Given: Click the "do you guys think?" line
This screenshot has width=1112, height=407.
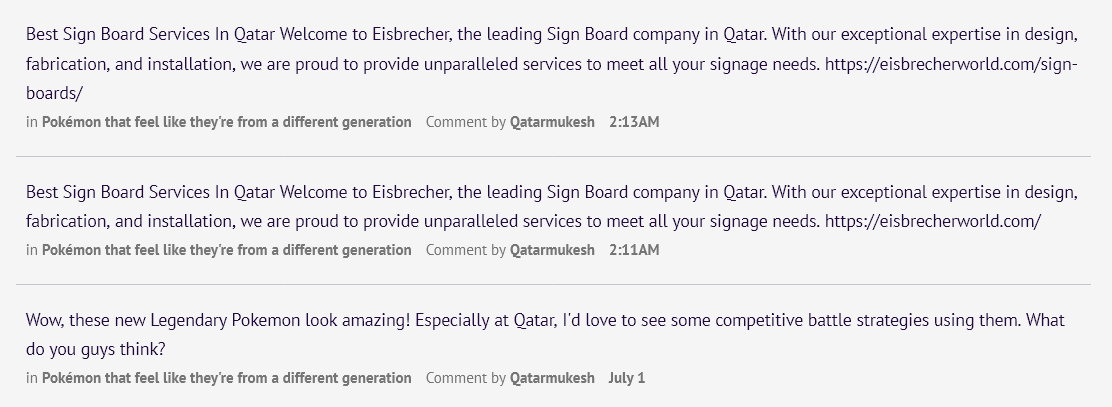Looking at the screenshot, I should [x=95, y=350].
